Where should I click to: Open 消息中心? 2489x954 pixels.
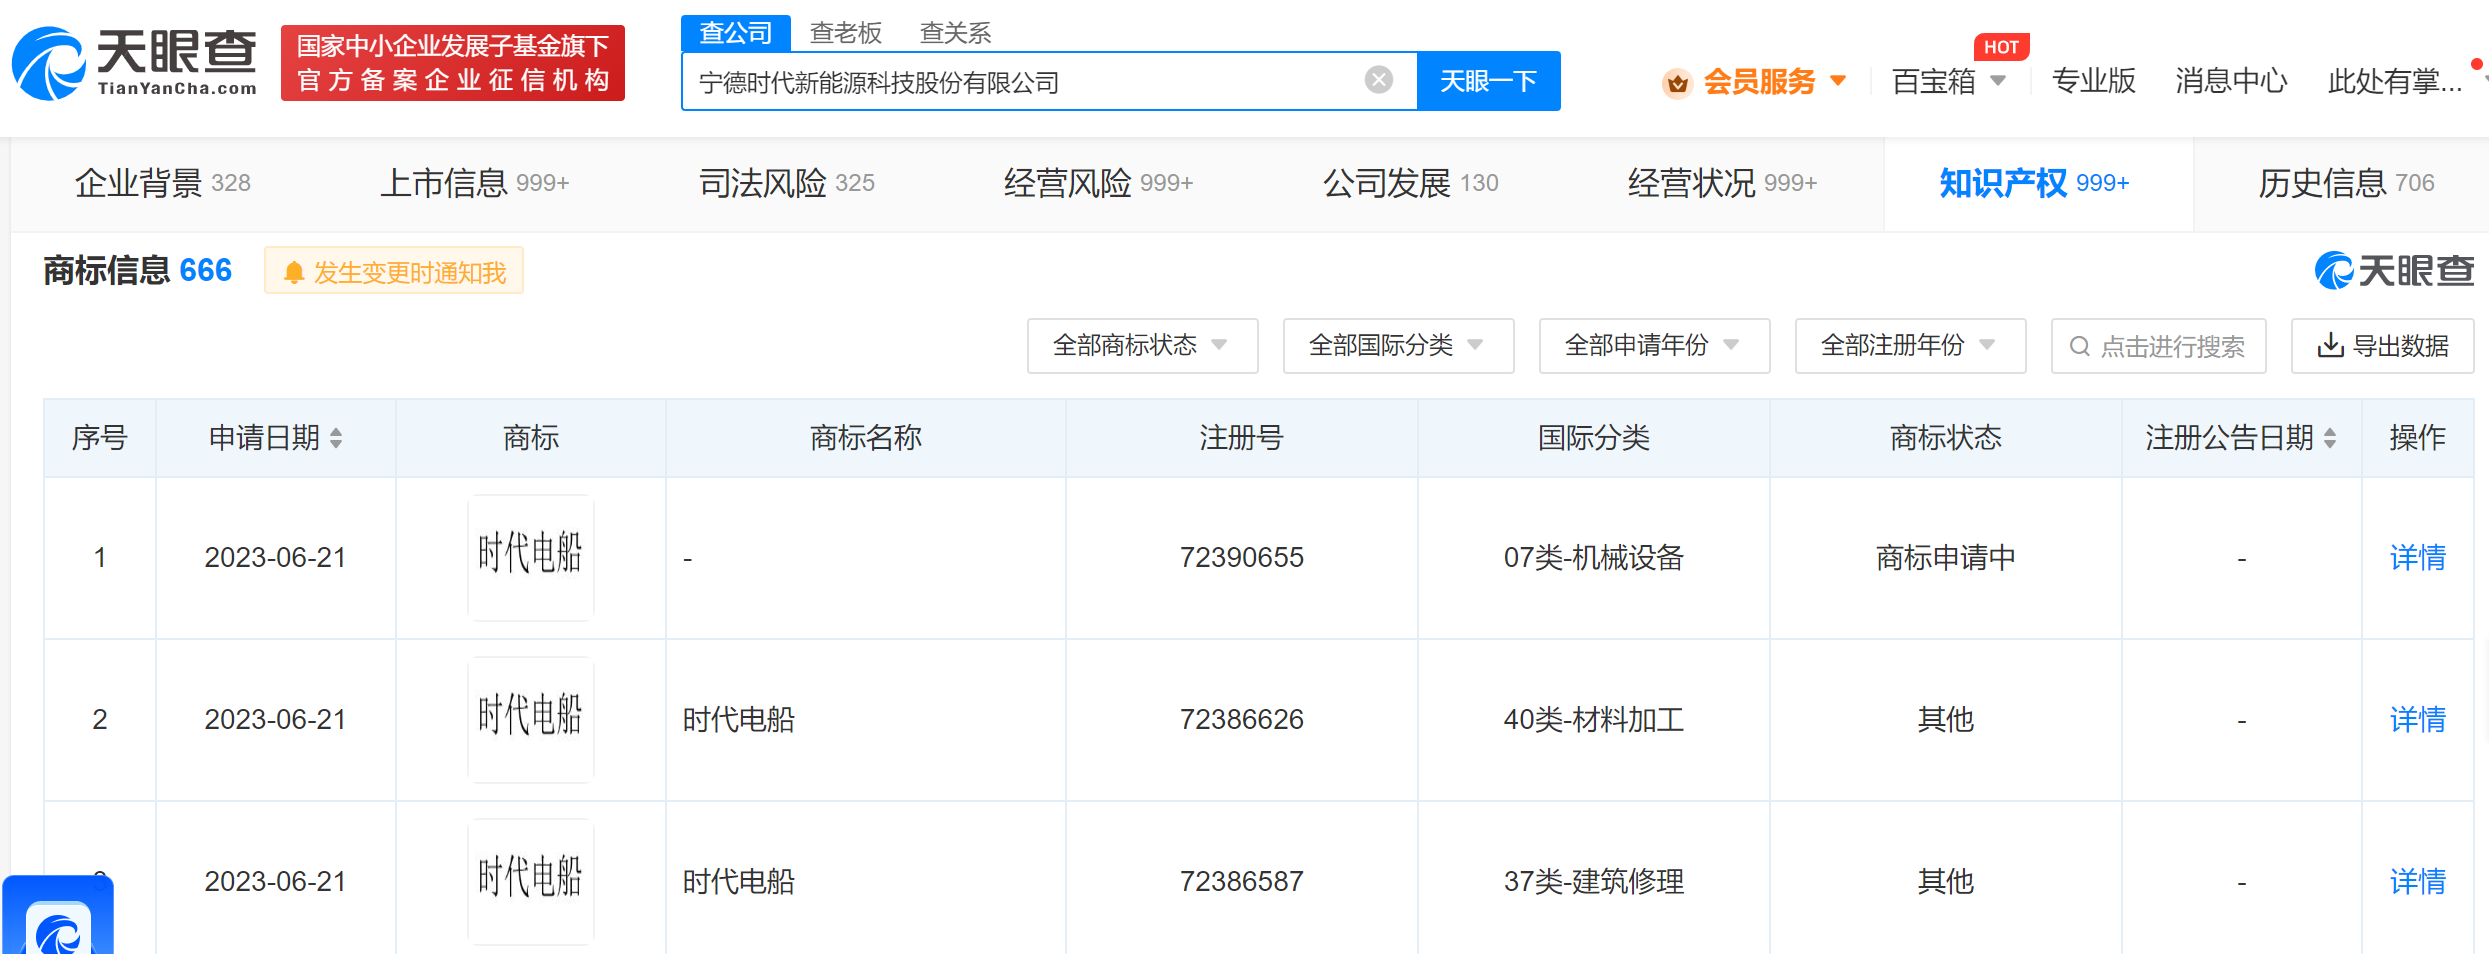click(2231, 81)
